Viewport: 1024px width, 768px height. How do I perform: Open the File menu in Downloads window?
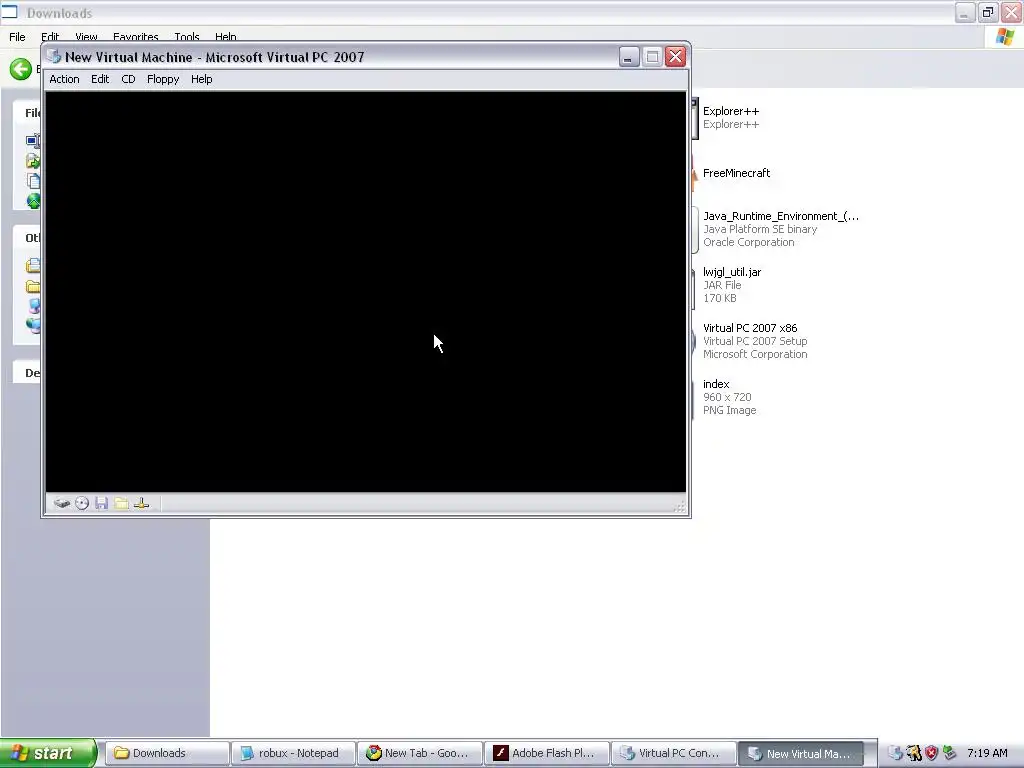pyautogui.click(x=17, y=37)
